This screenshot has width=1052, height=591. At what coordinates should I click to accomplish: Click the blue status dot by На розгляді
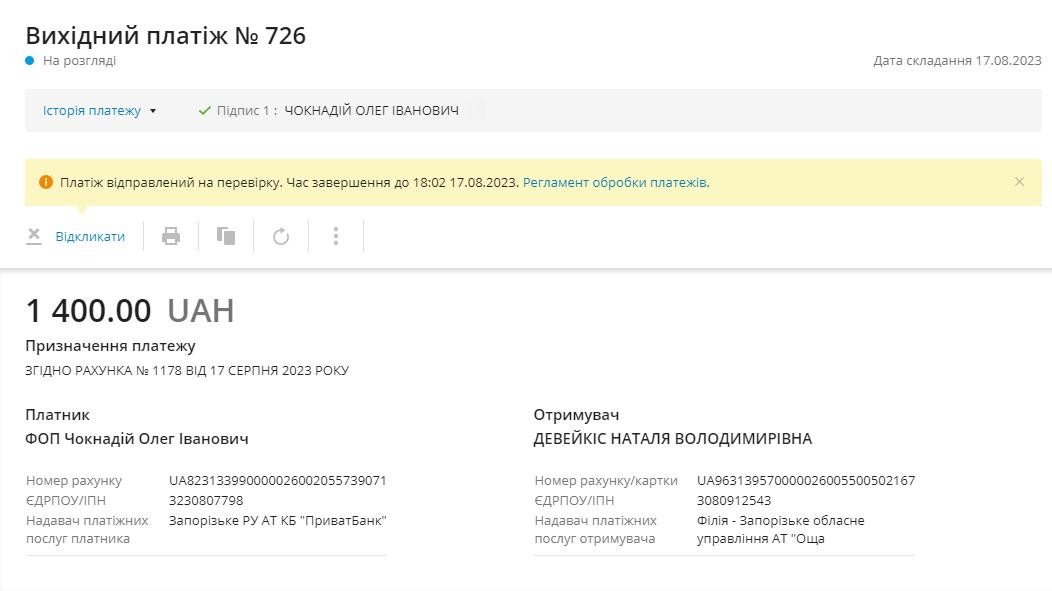[30, 61]
